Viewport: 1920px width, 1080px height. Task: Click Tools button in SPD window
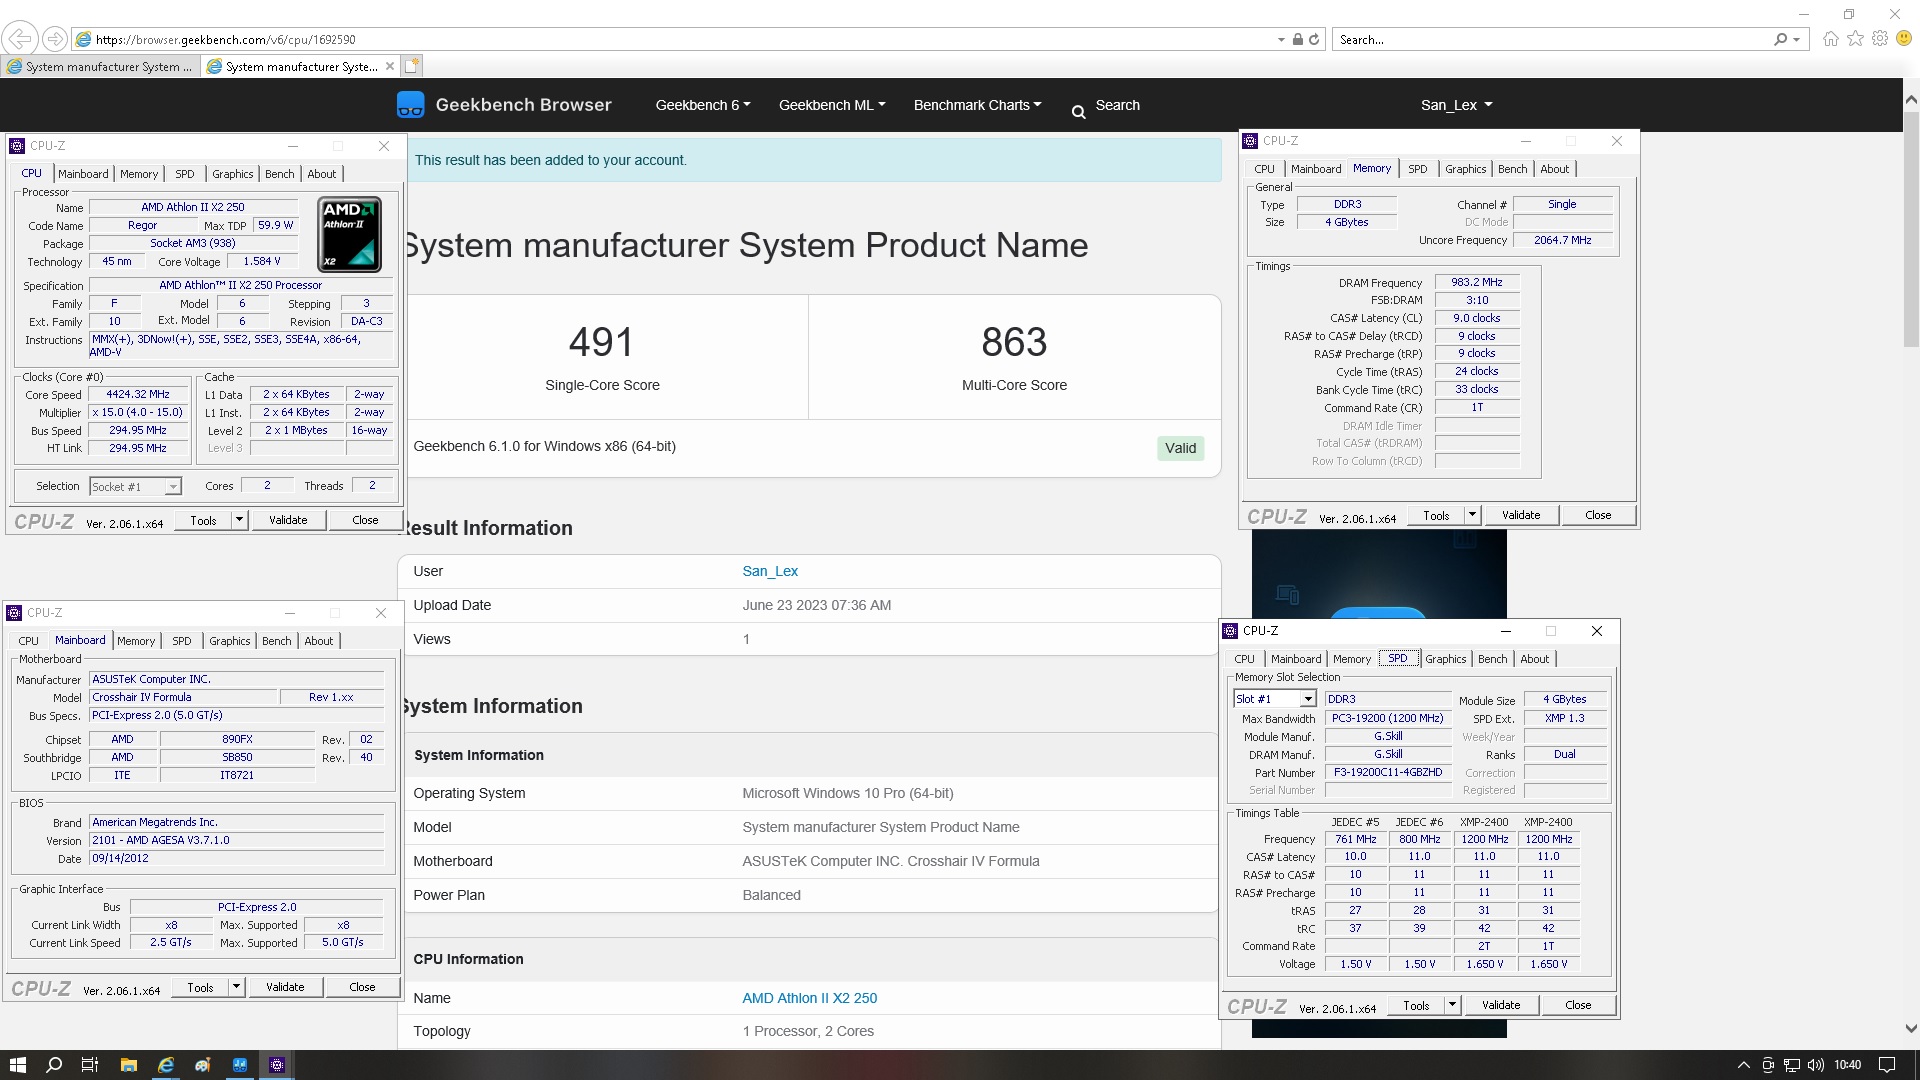click(1416, 1005)
